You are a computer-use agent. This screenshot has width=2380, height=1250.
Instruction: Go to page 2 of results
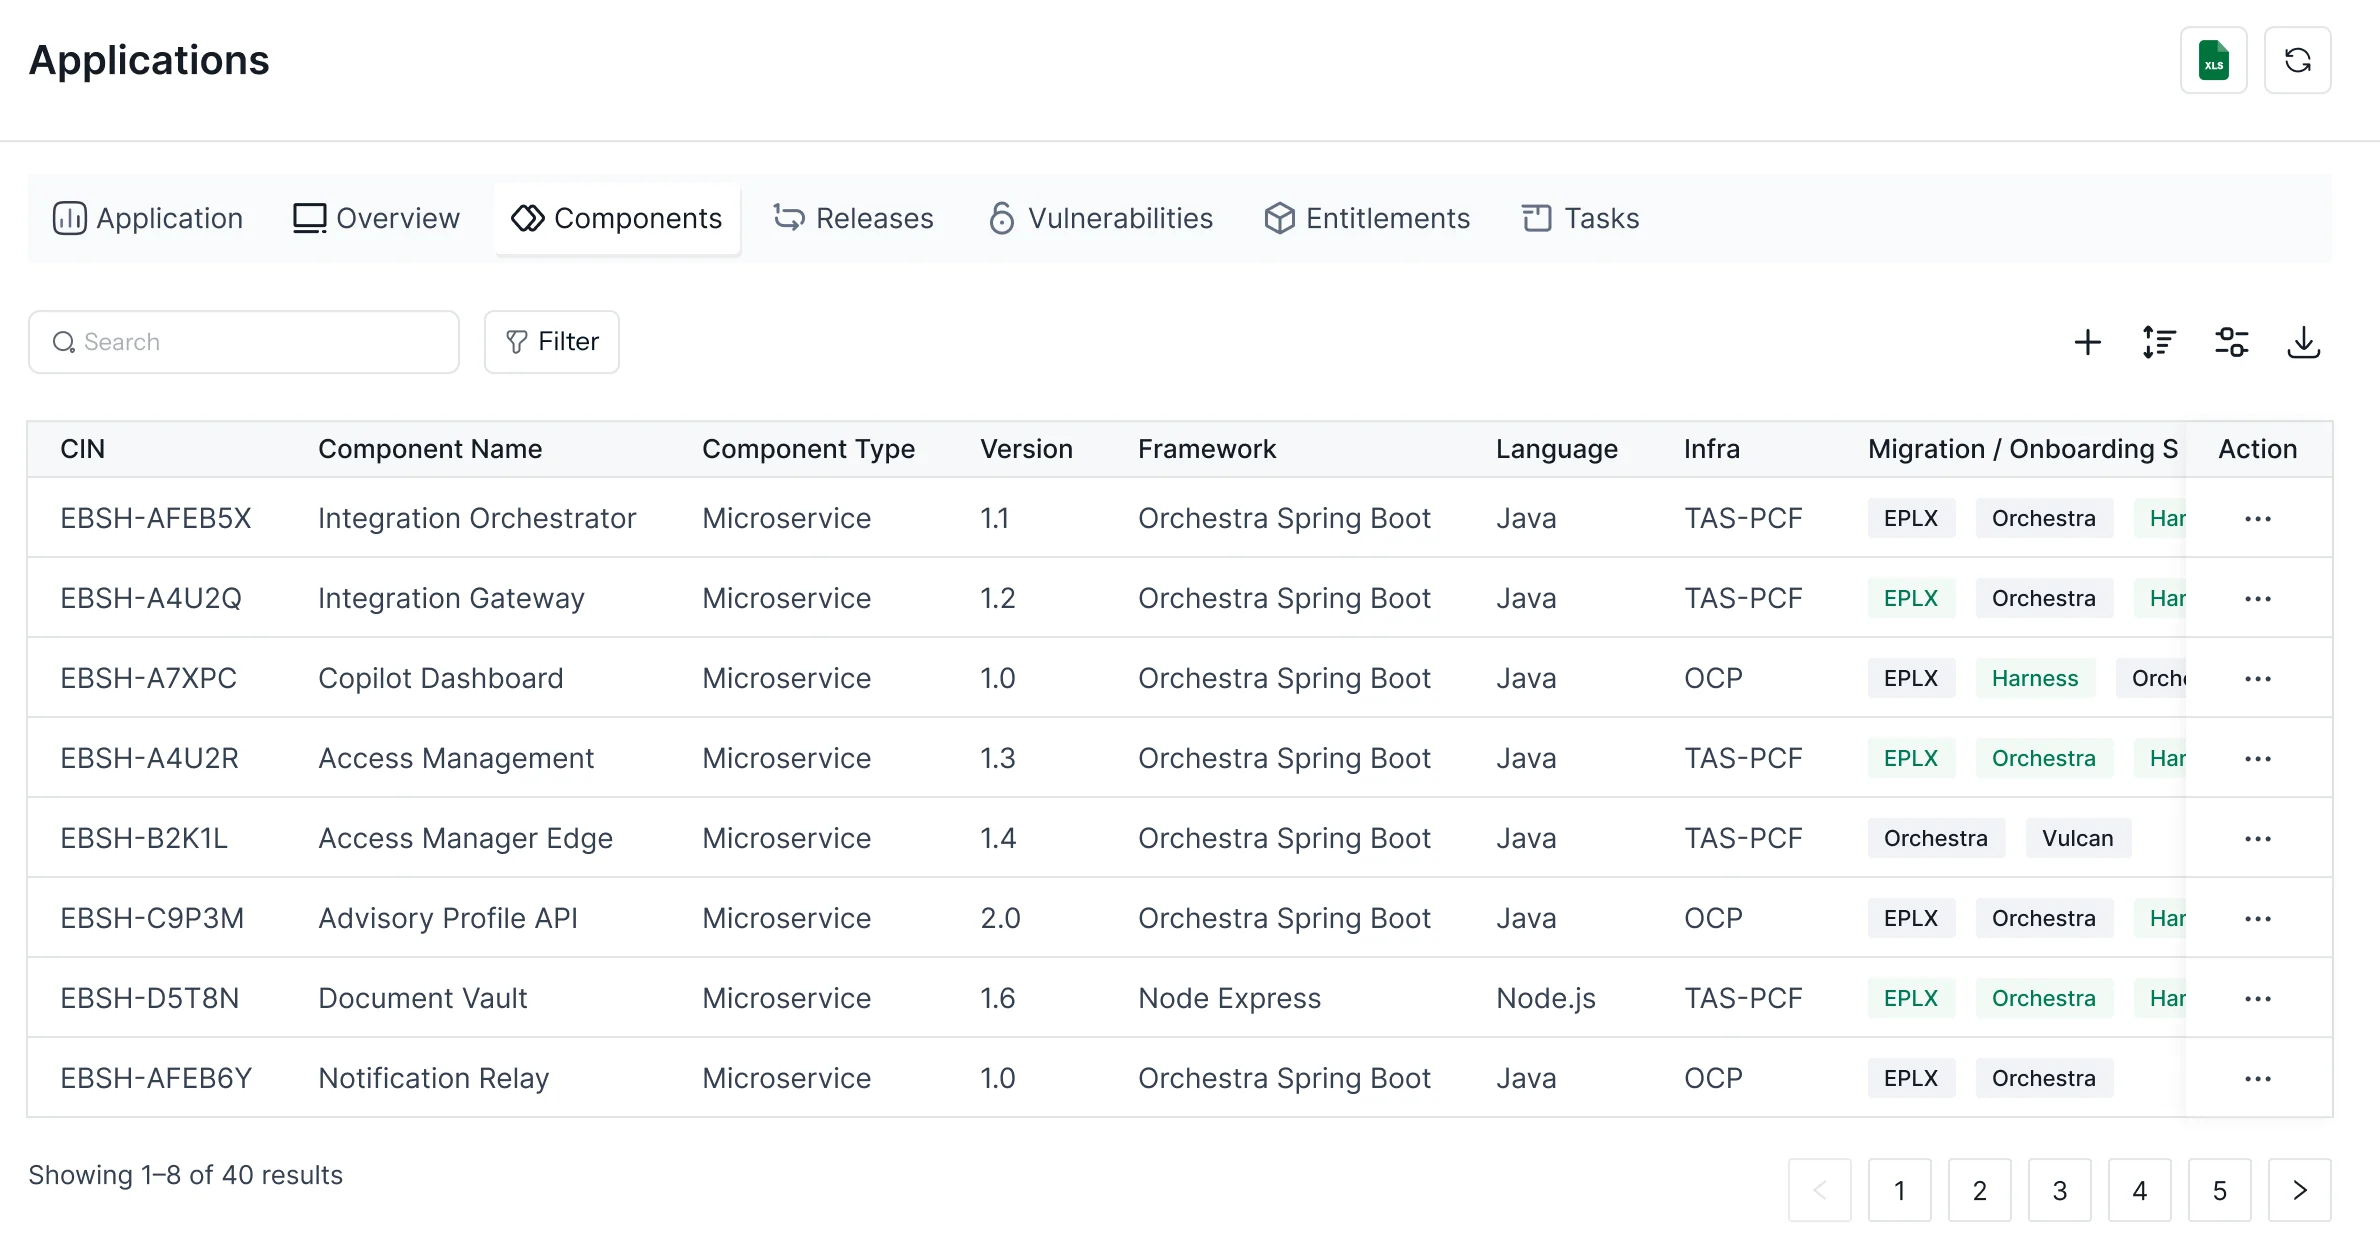1979,1190
